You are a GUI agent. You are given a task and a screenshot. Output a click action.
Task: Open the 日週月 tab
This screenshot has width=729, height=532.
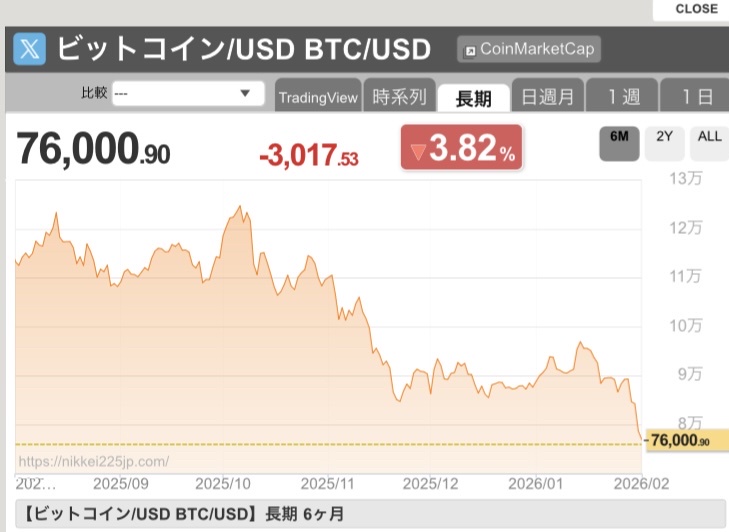coord(547,97)
